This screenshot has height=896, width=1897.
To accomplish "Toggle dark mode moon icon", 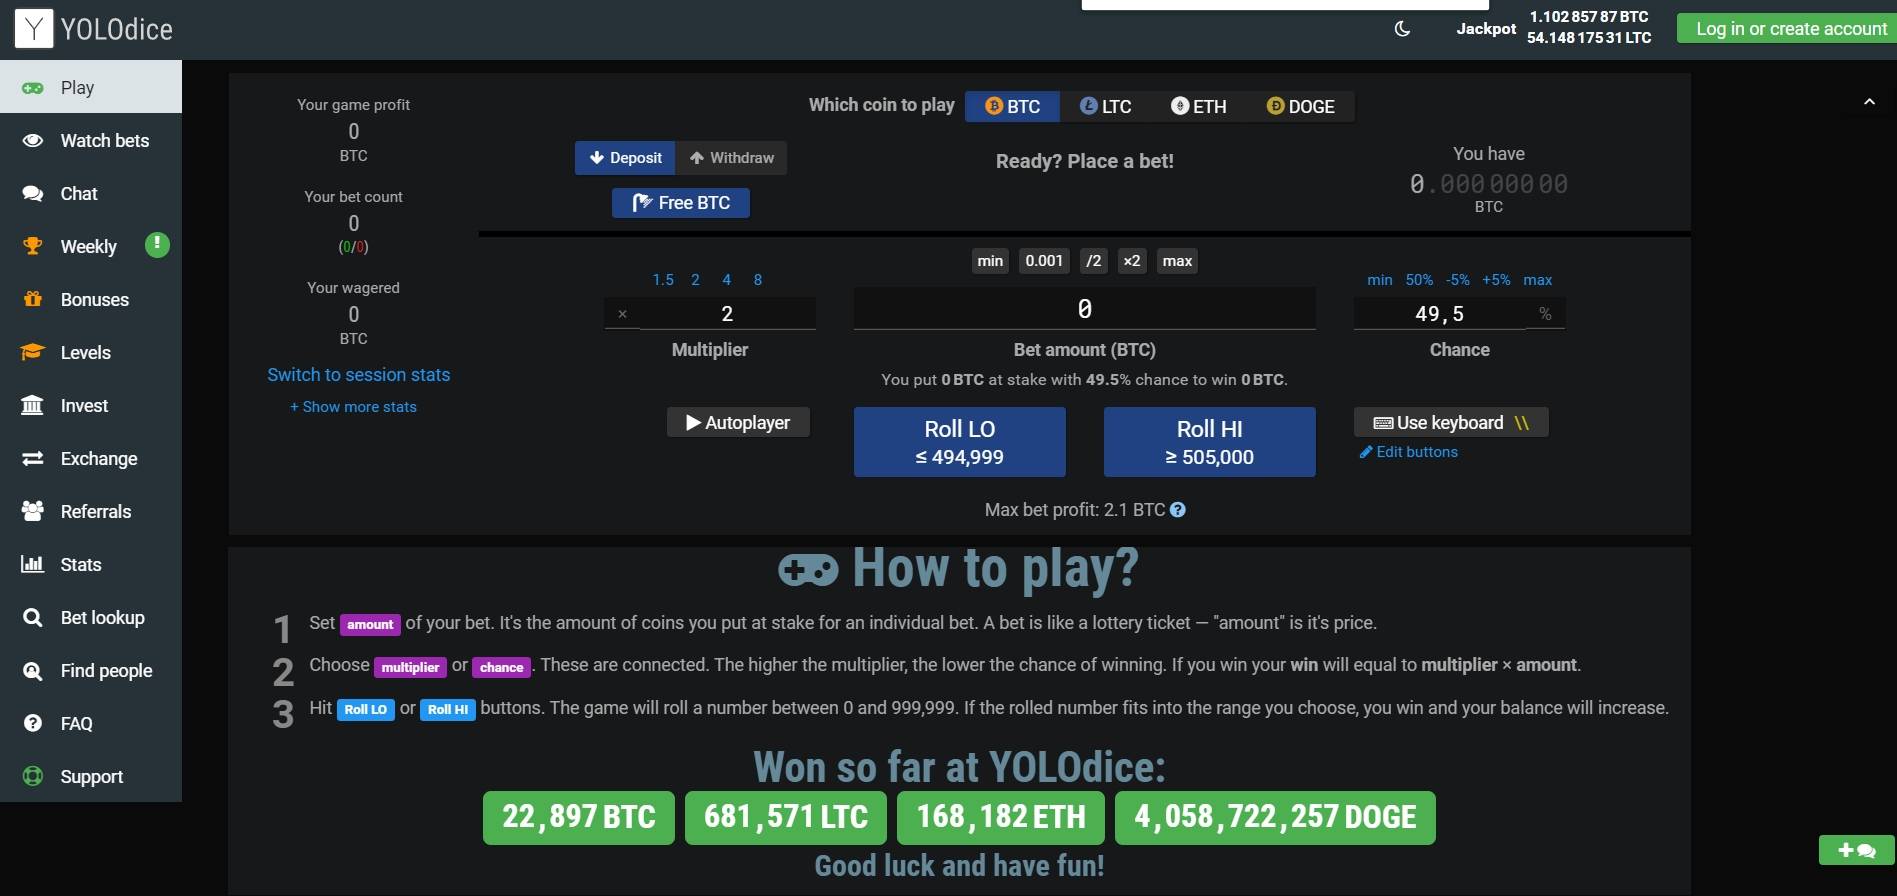I will point(1402,29).
